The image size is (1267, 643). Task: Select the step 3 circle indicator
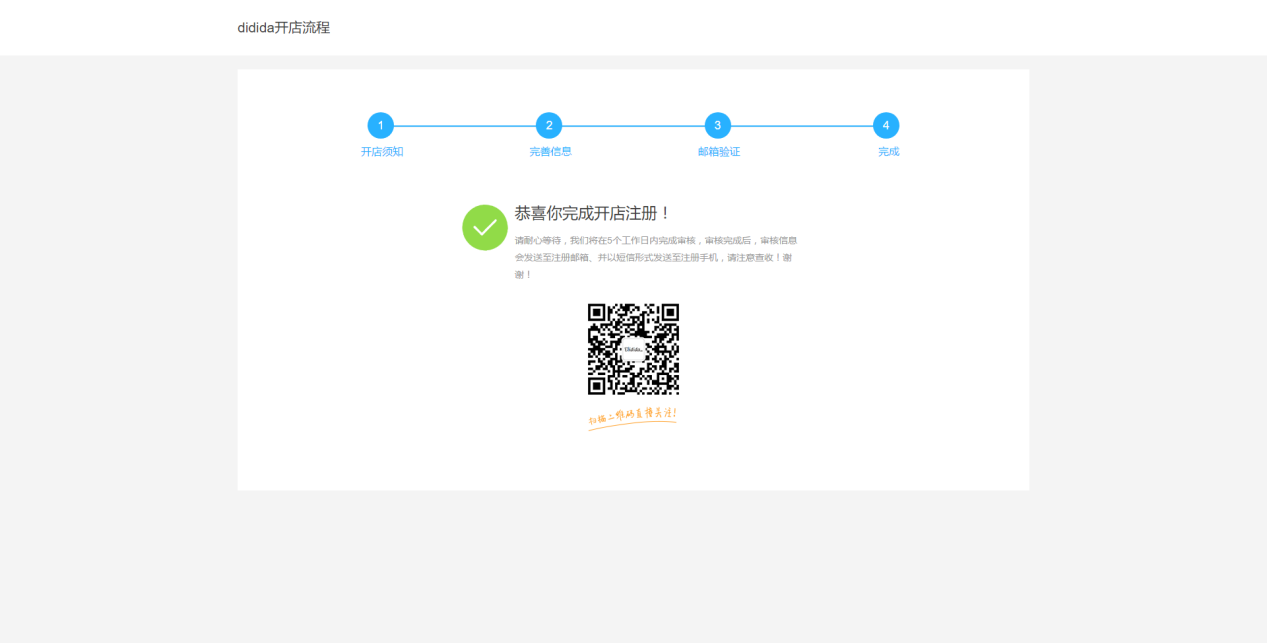717,125
